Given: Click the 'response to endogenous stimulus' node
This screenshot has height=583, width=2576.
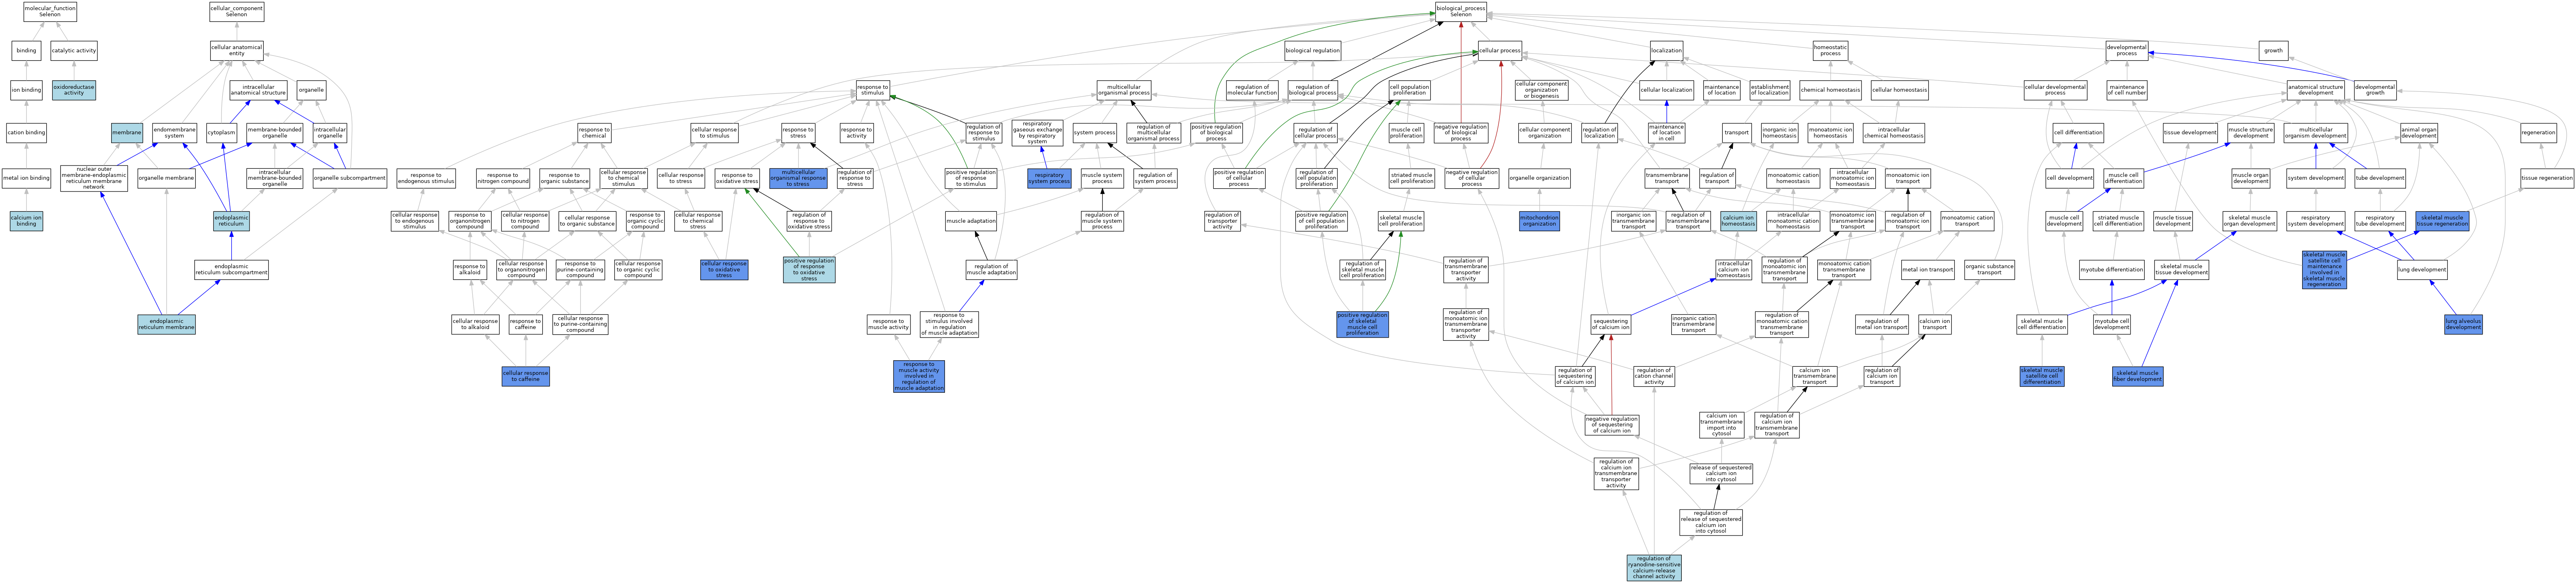Looking at the screenshot, I should point(427,178).
